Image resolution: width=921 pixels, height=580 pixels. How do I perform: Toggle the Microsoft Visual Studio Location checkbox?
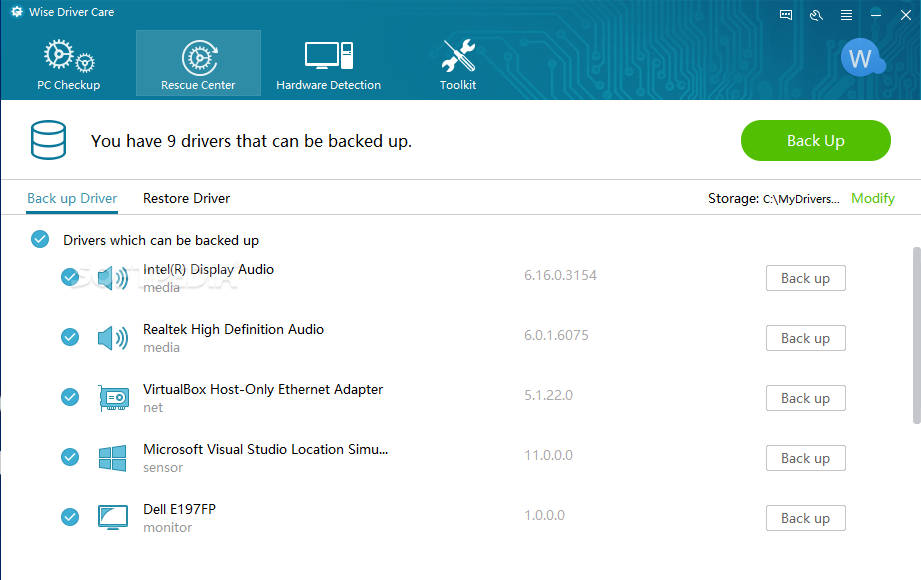coord(70,457)
